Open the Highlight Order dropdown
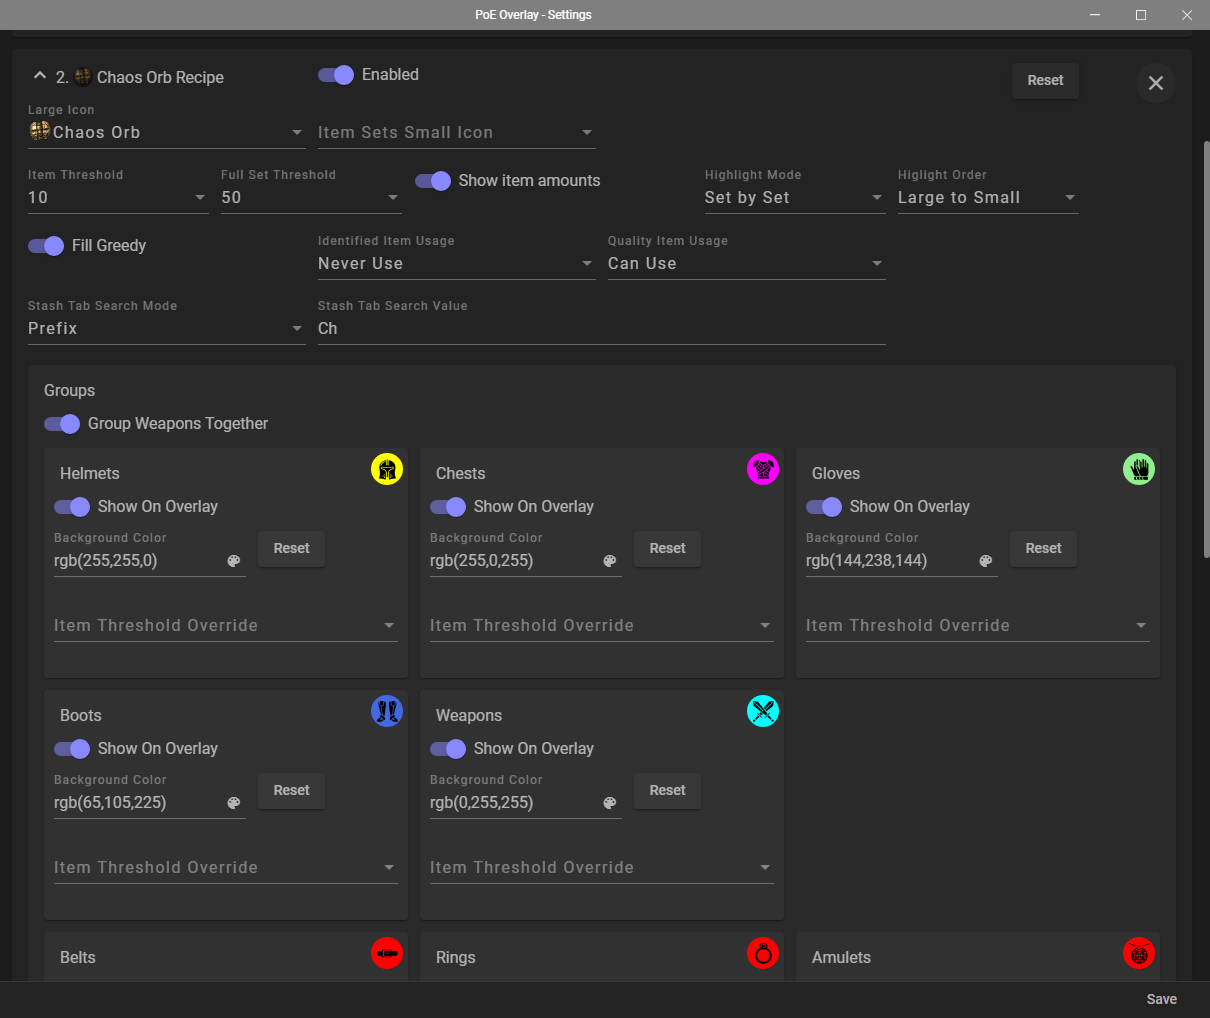 click(x=988, y=197)
